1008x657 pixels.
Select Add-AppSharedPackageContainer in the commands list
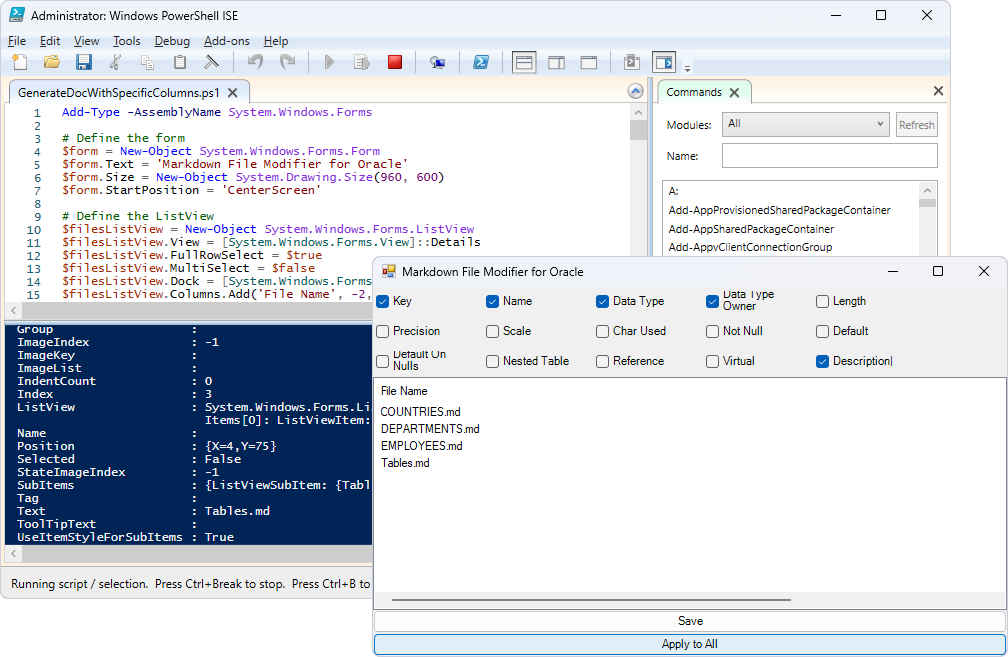751,229
